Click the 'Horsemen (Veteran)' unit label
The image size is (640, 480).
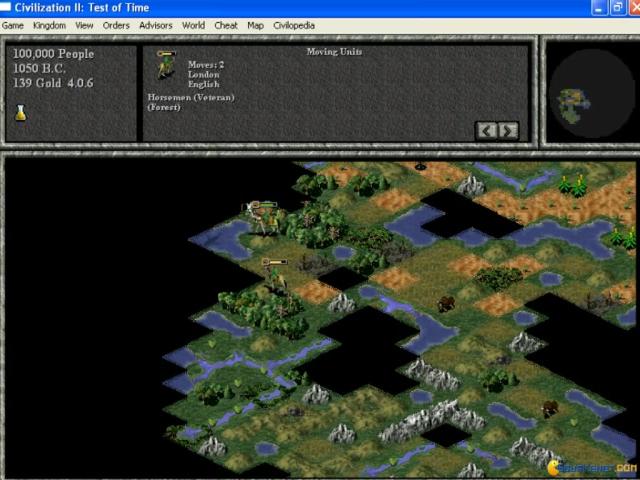tap(191, 98)
